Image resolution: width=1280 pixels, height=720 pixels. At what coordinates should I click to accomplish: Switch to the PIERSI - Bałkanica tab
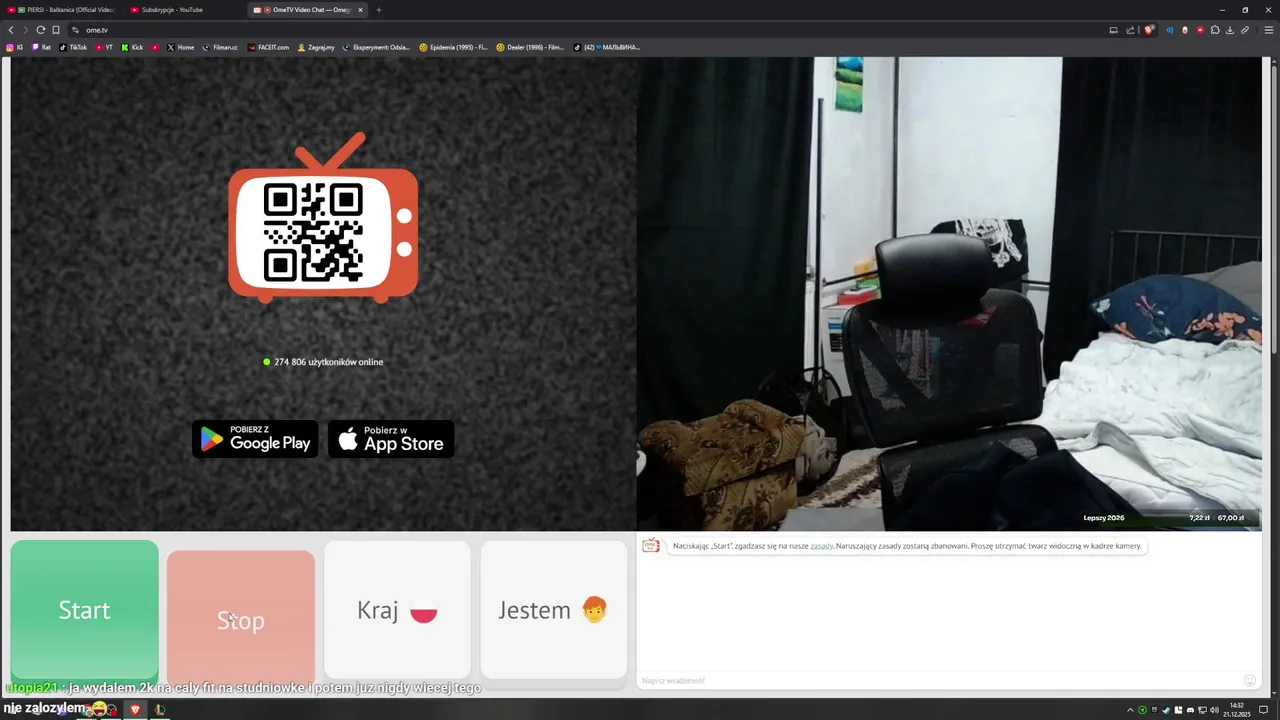pos(62,10)
